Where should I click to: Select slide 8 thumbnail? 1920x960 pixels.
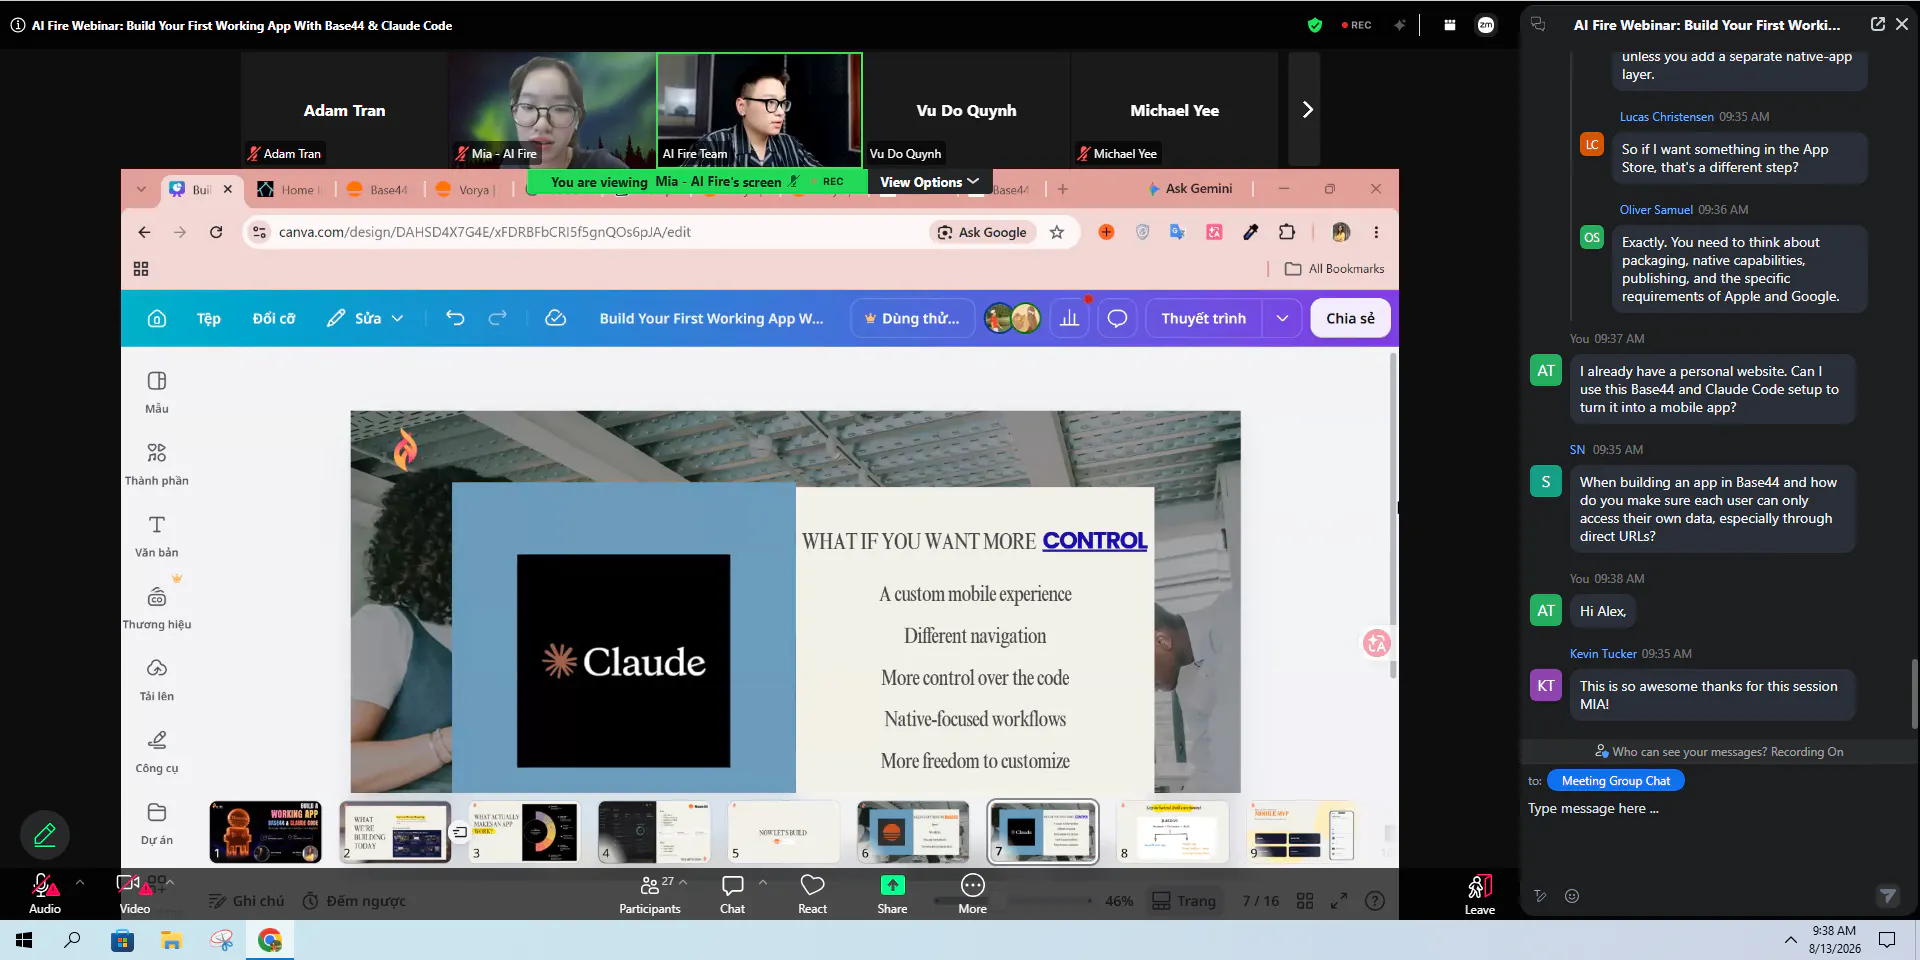pyautogui.click(x=1172, y=832)
